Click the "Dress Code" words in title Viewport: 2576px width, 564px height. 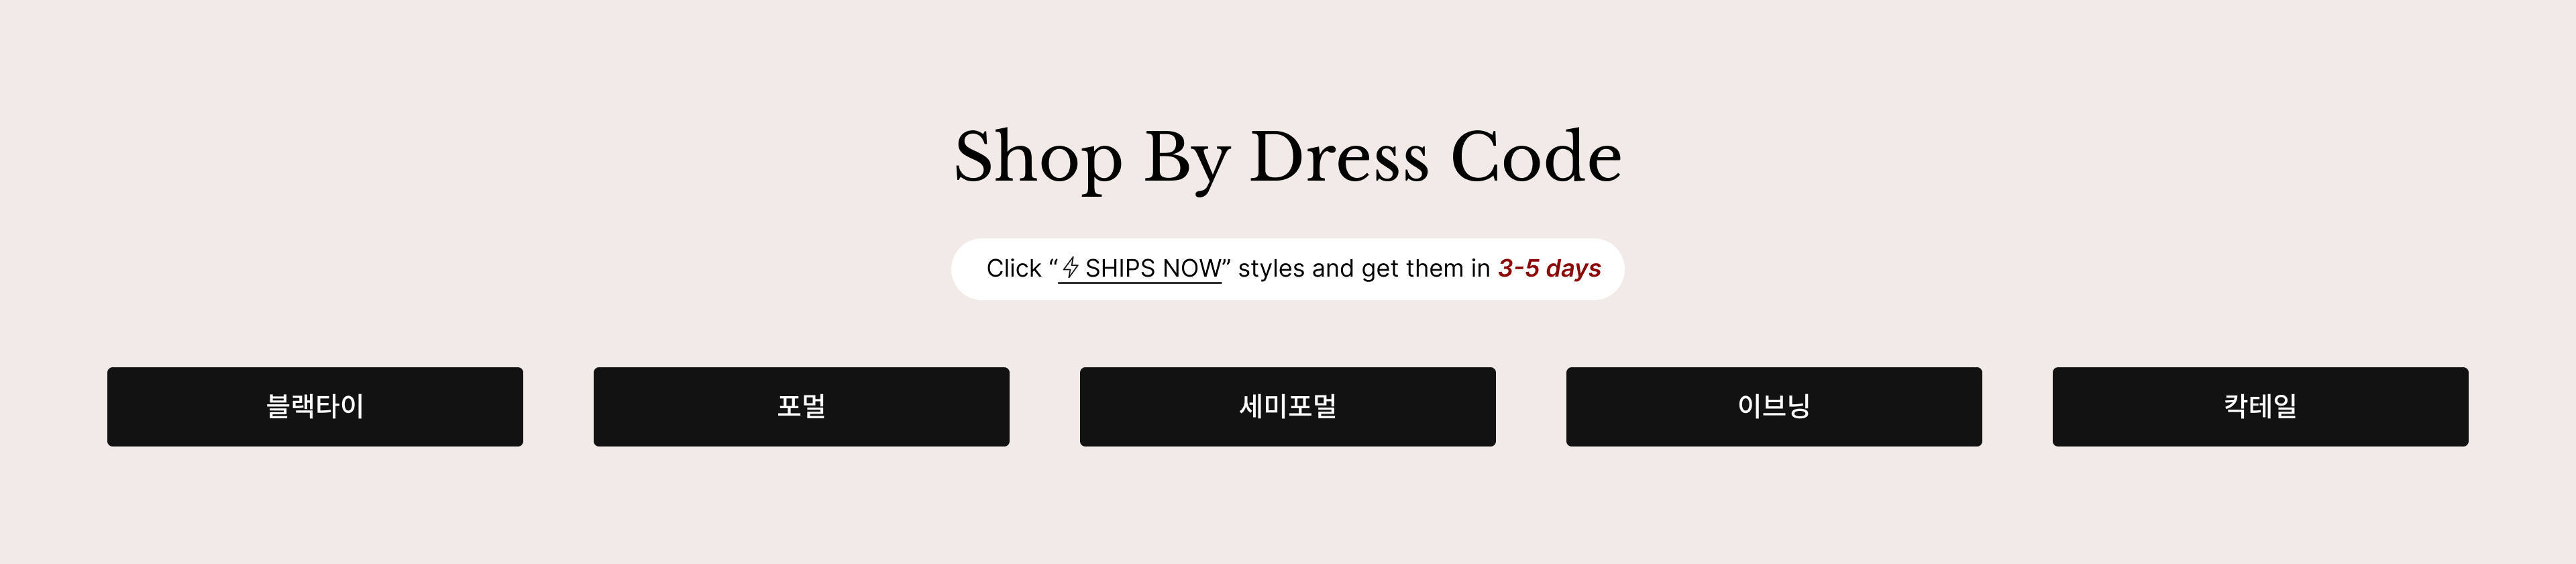pyautogui.click(x=1436, y=157)
